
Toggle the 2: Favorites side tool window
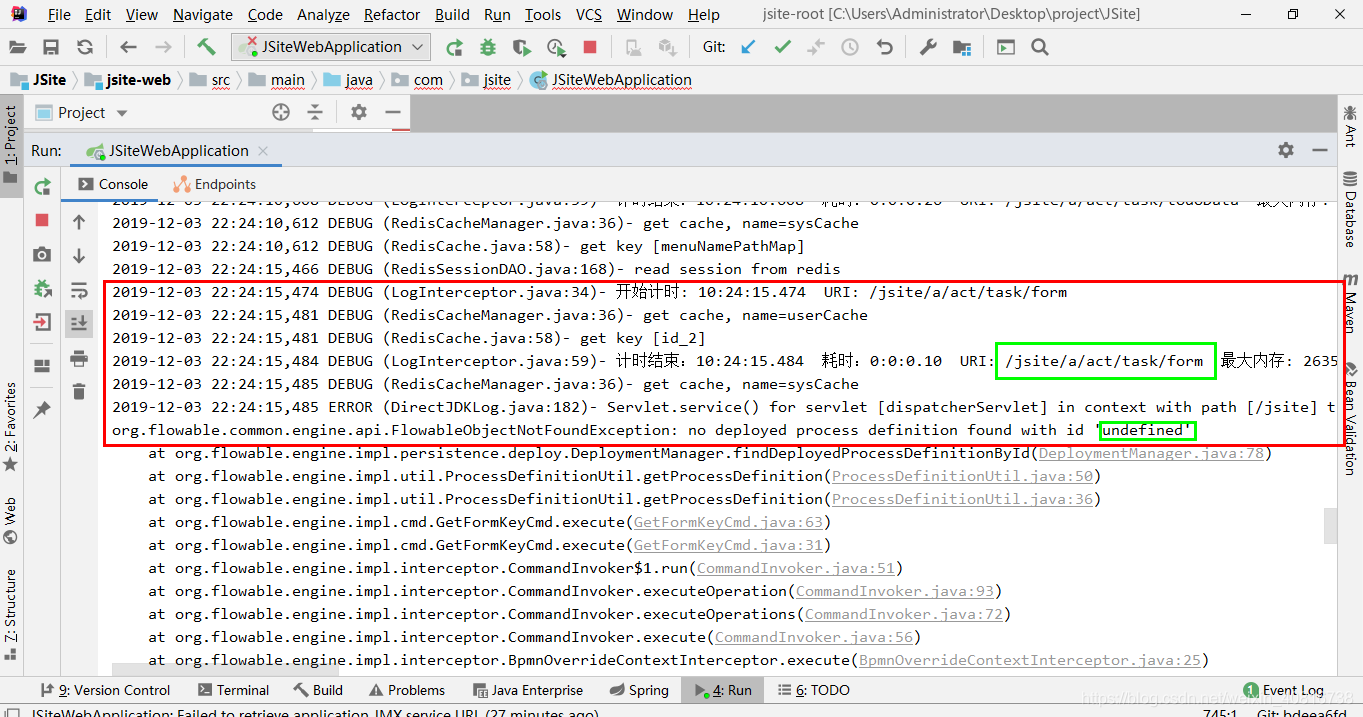click(x=11, y=427)
